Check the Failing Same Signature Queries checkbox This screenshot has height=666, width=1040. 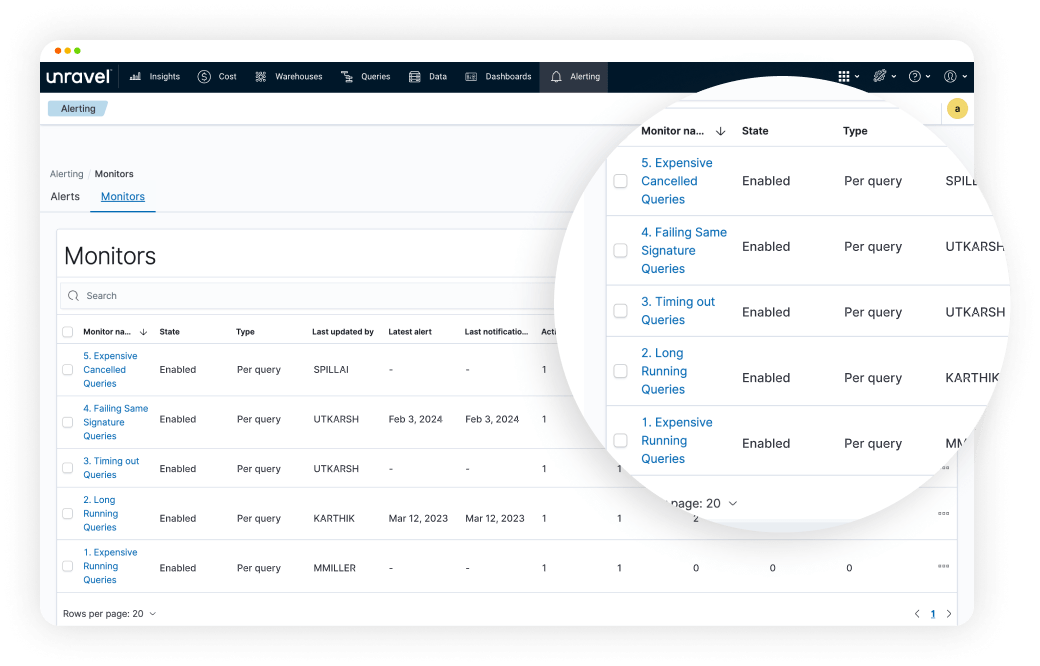pyautogui.click(x=68, y=422)
